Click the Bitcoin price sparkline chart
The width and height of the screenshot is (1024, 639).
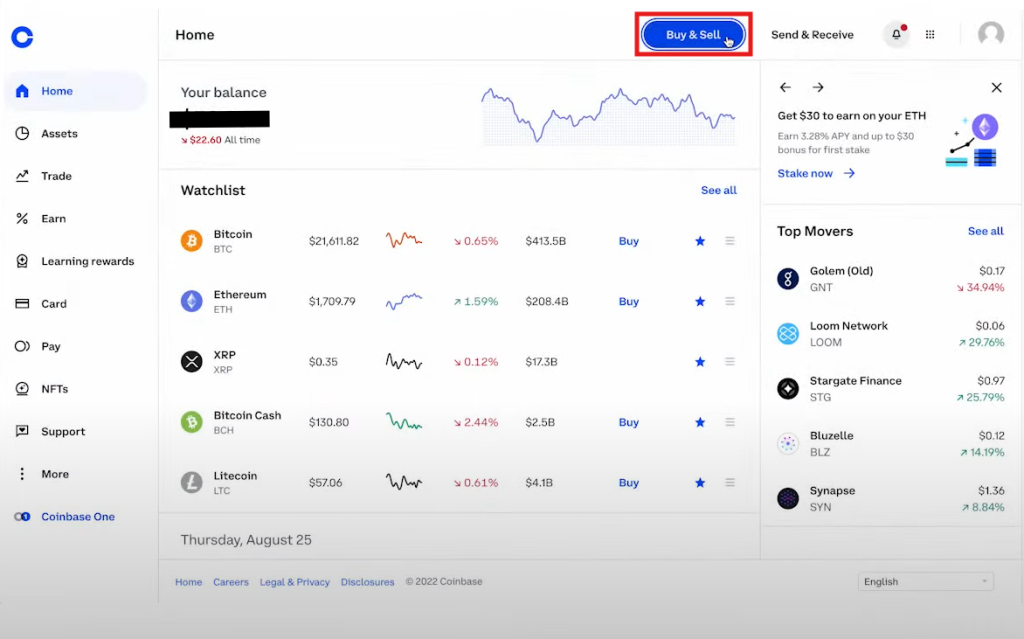[404, 240]
